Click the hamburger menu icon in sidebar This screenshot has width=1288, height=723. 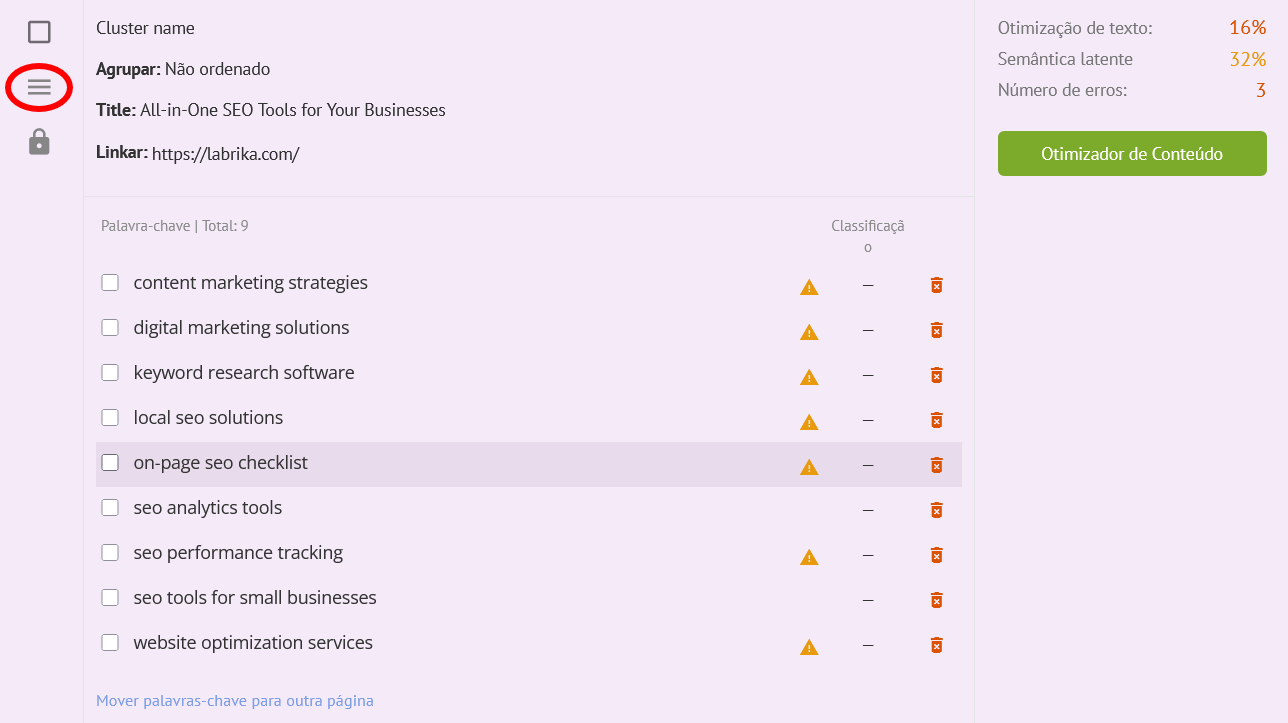pos(39,87)
